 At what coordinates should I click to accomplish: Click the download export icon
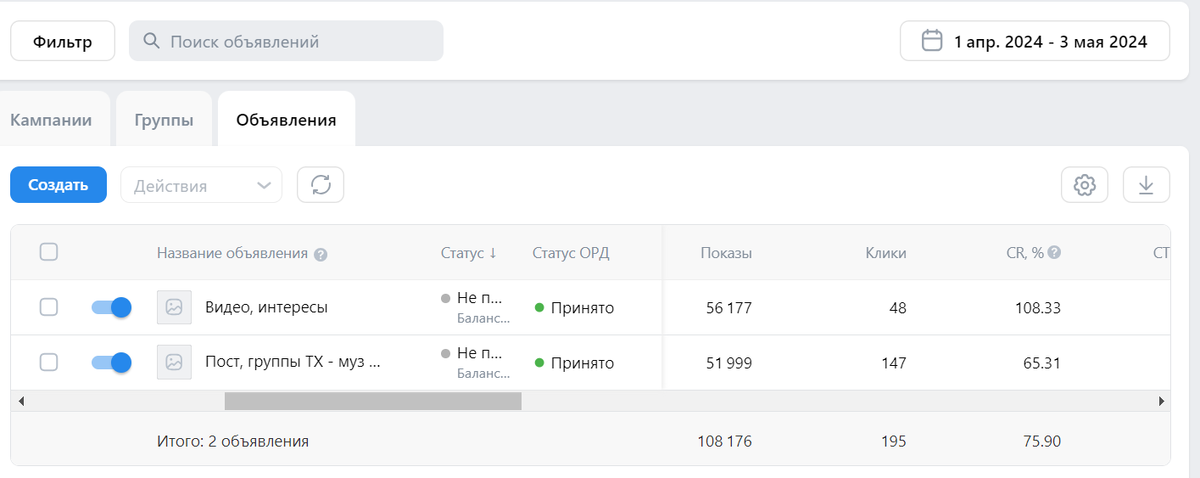pyautogui.click(x=1146, y=185)
